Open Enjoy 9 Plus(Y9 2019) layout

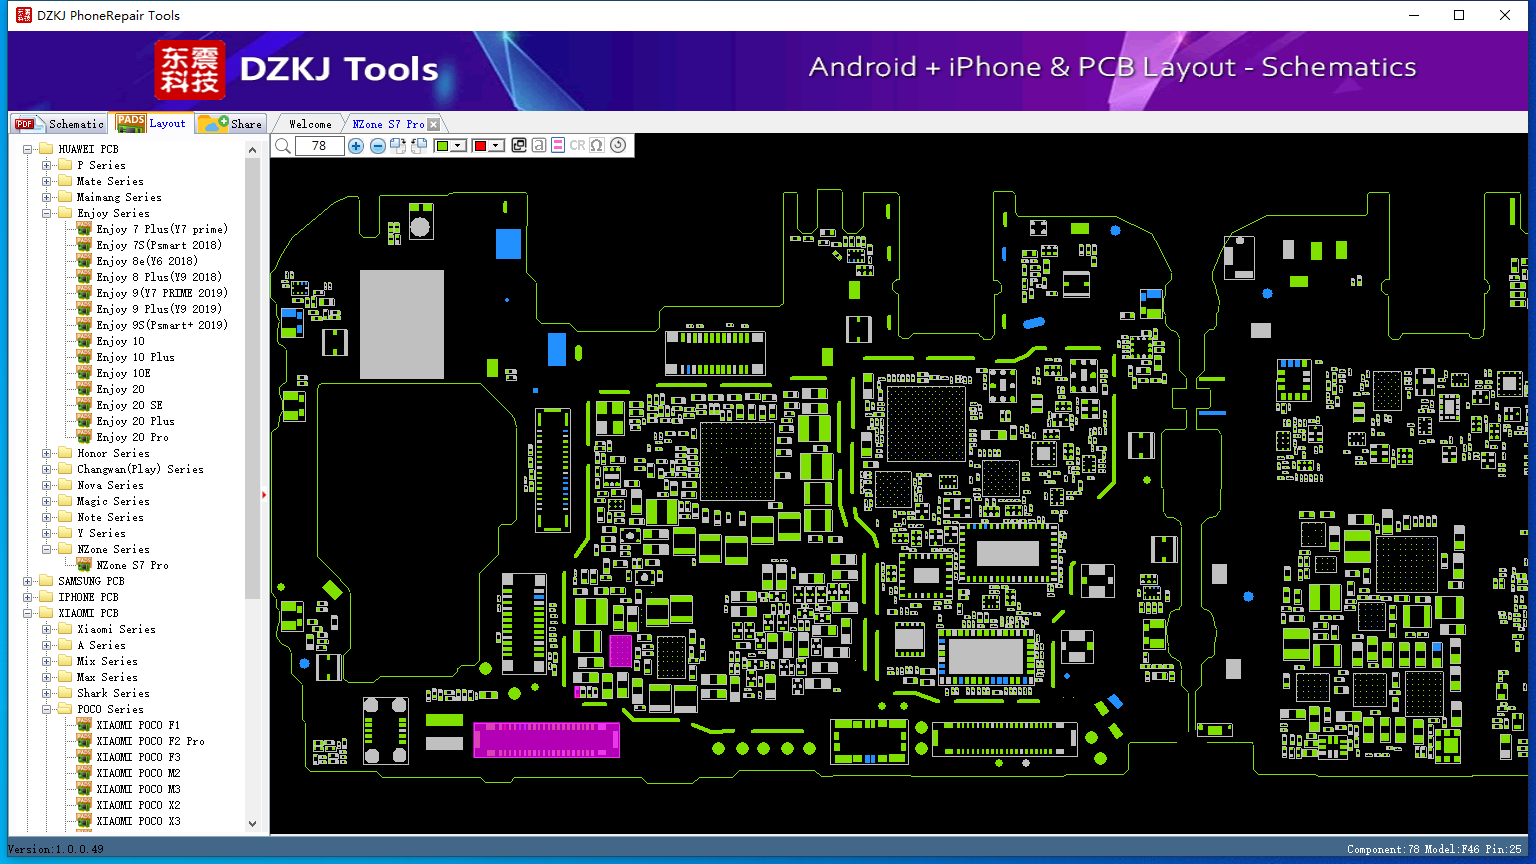tap(159, 309)
